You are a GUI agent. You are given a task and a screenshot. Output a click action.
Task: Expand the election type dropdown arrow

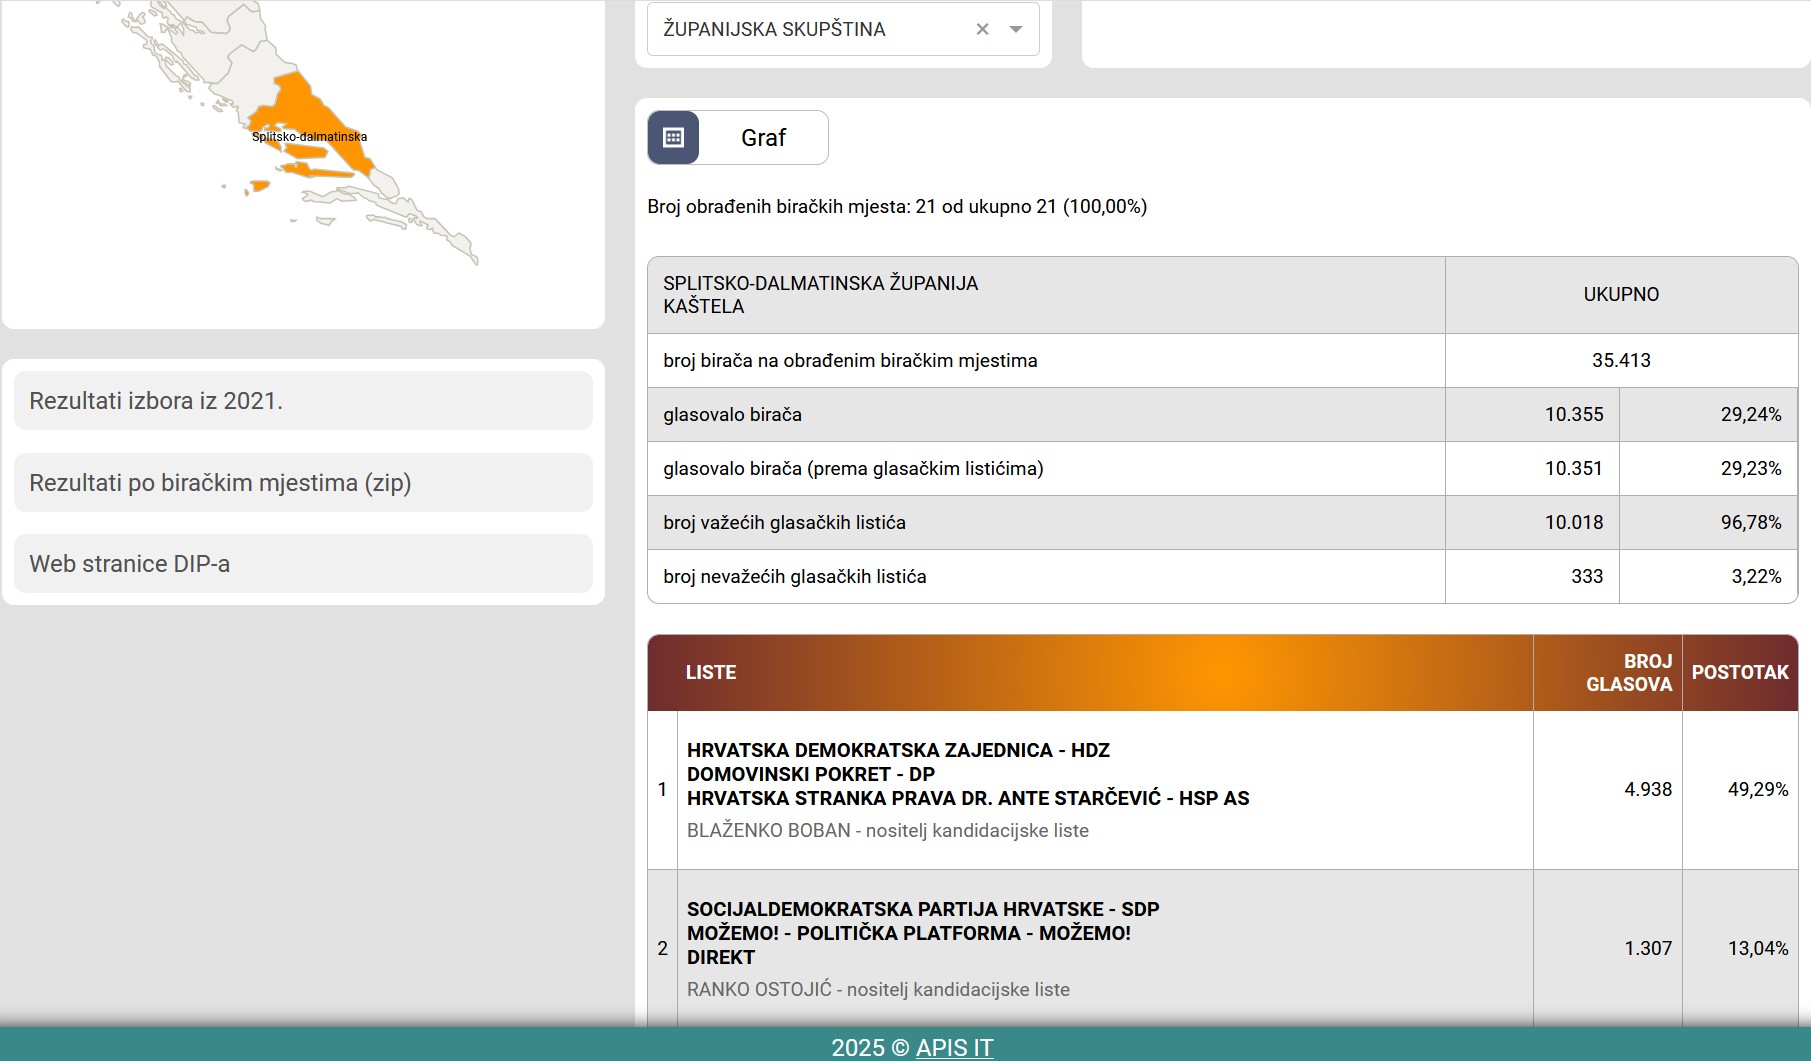click(1016, 29)
